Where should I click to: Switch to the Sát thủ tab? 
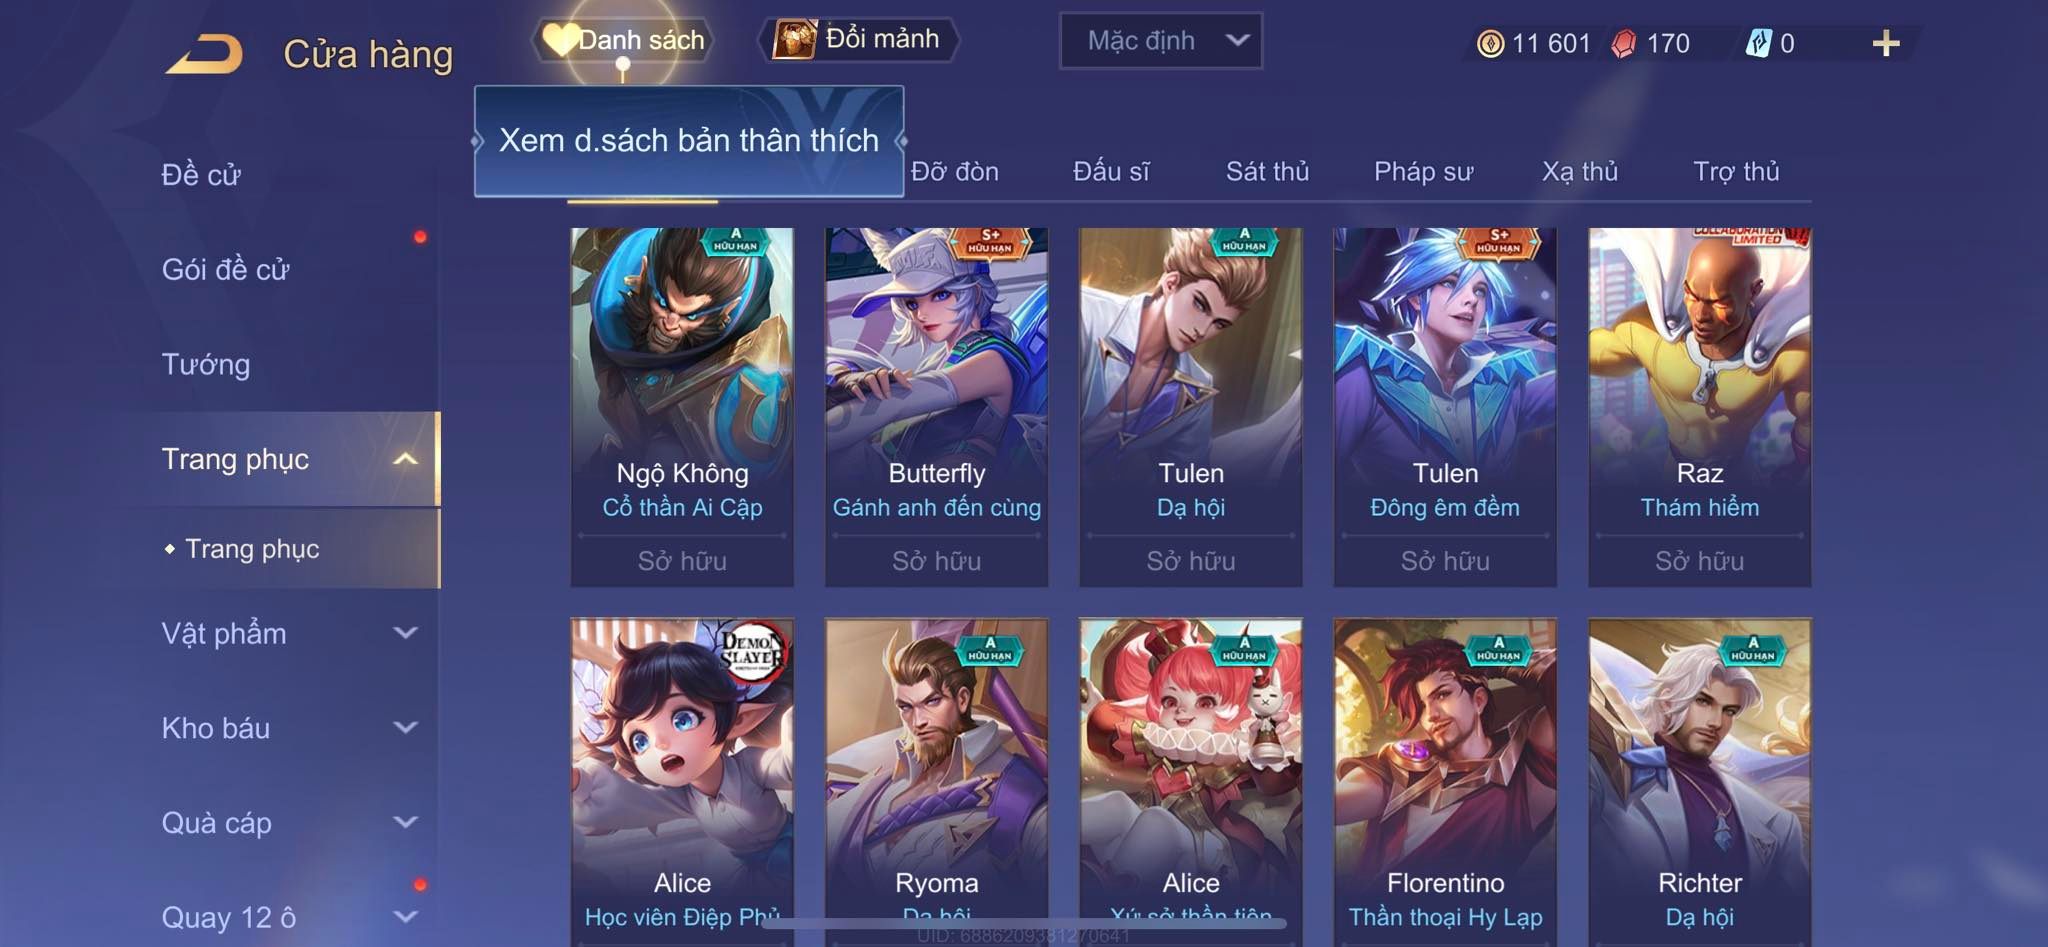[1267, 172]
